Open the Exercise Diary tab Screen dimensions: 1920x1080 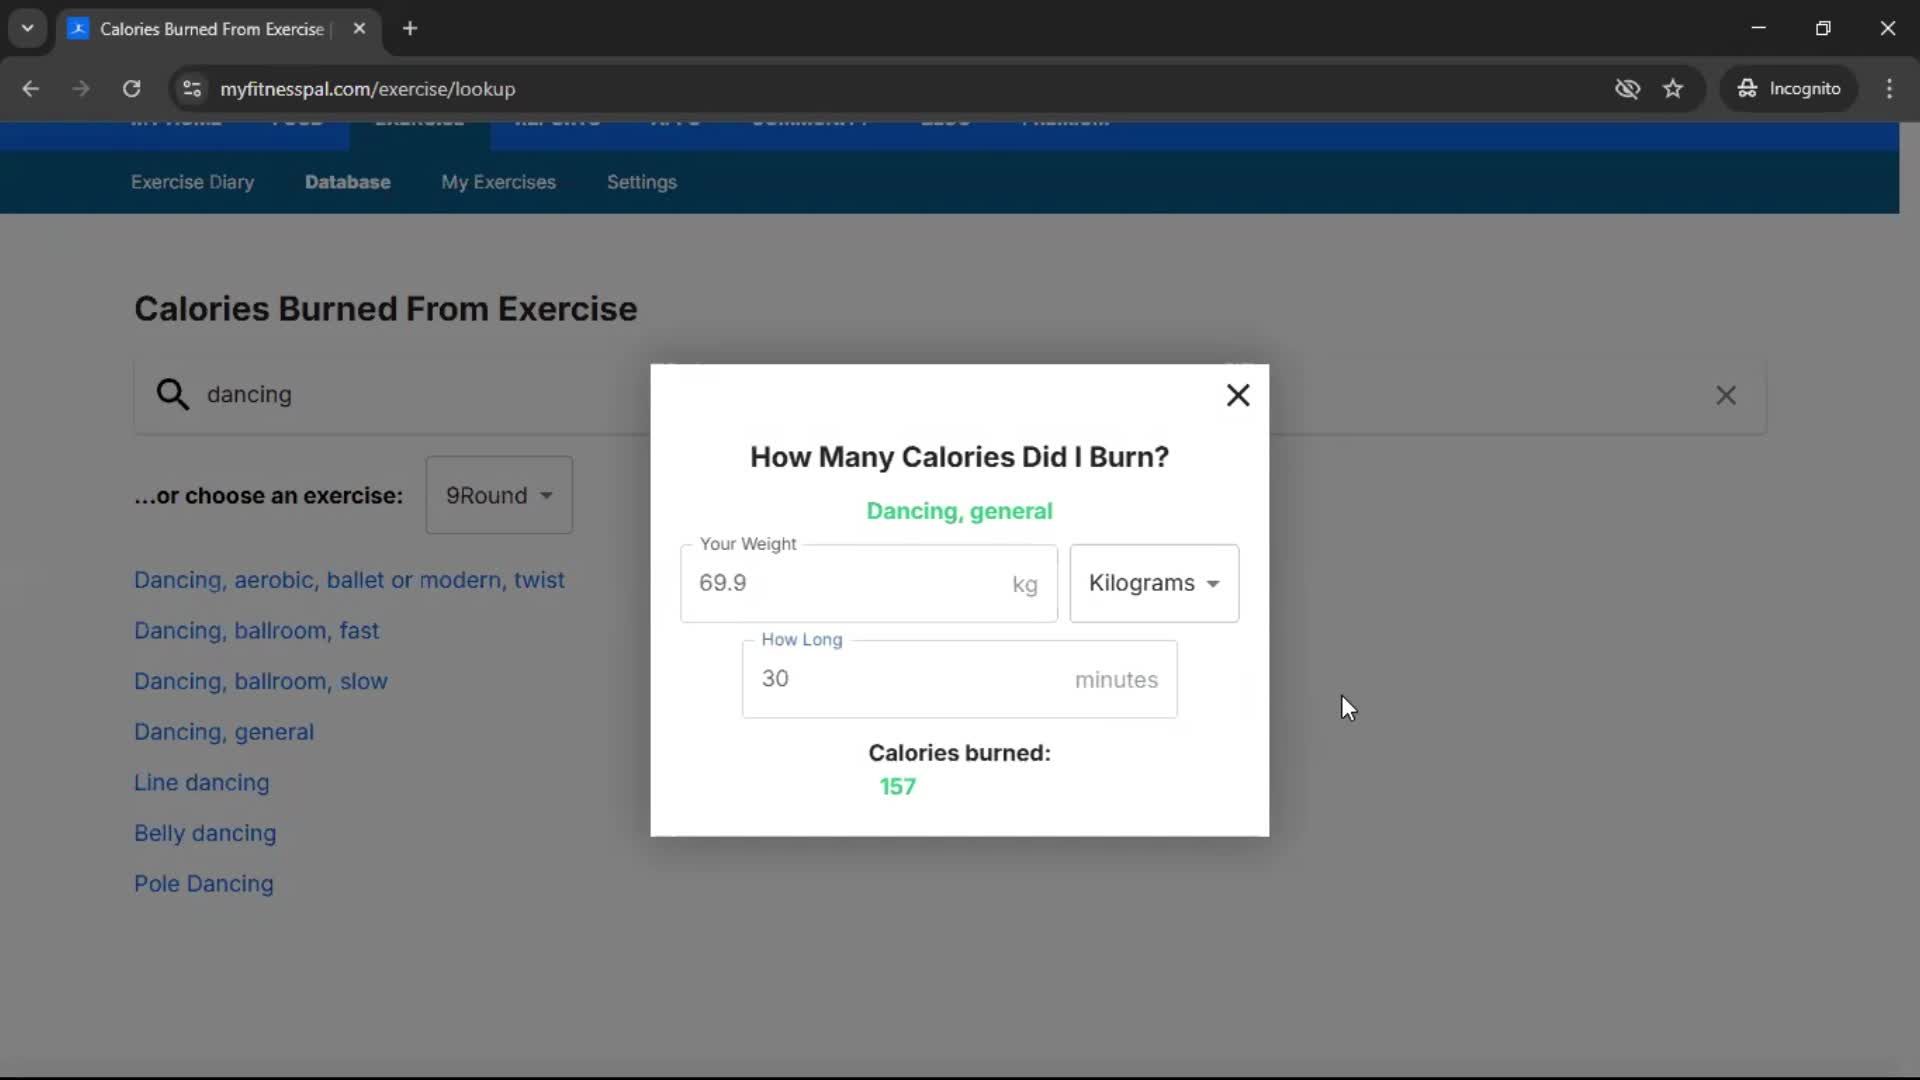pos(192,182)
